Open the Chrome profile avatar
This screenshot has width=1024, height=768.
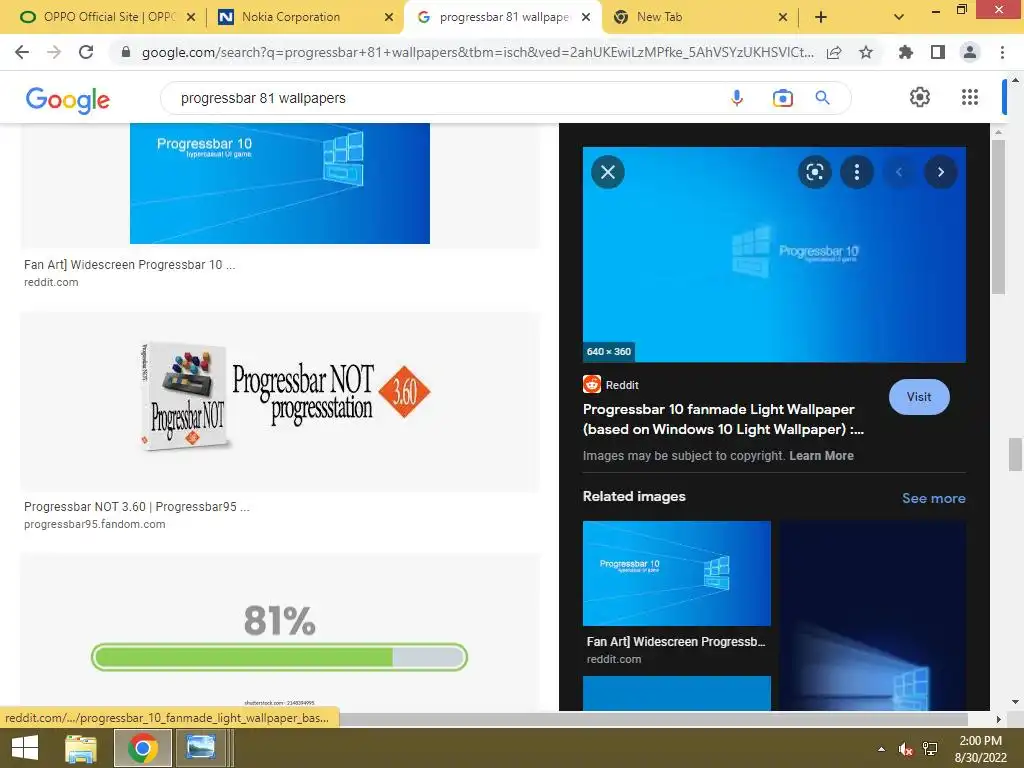tap(970, 52)
